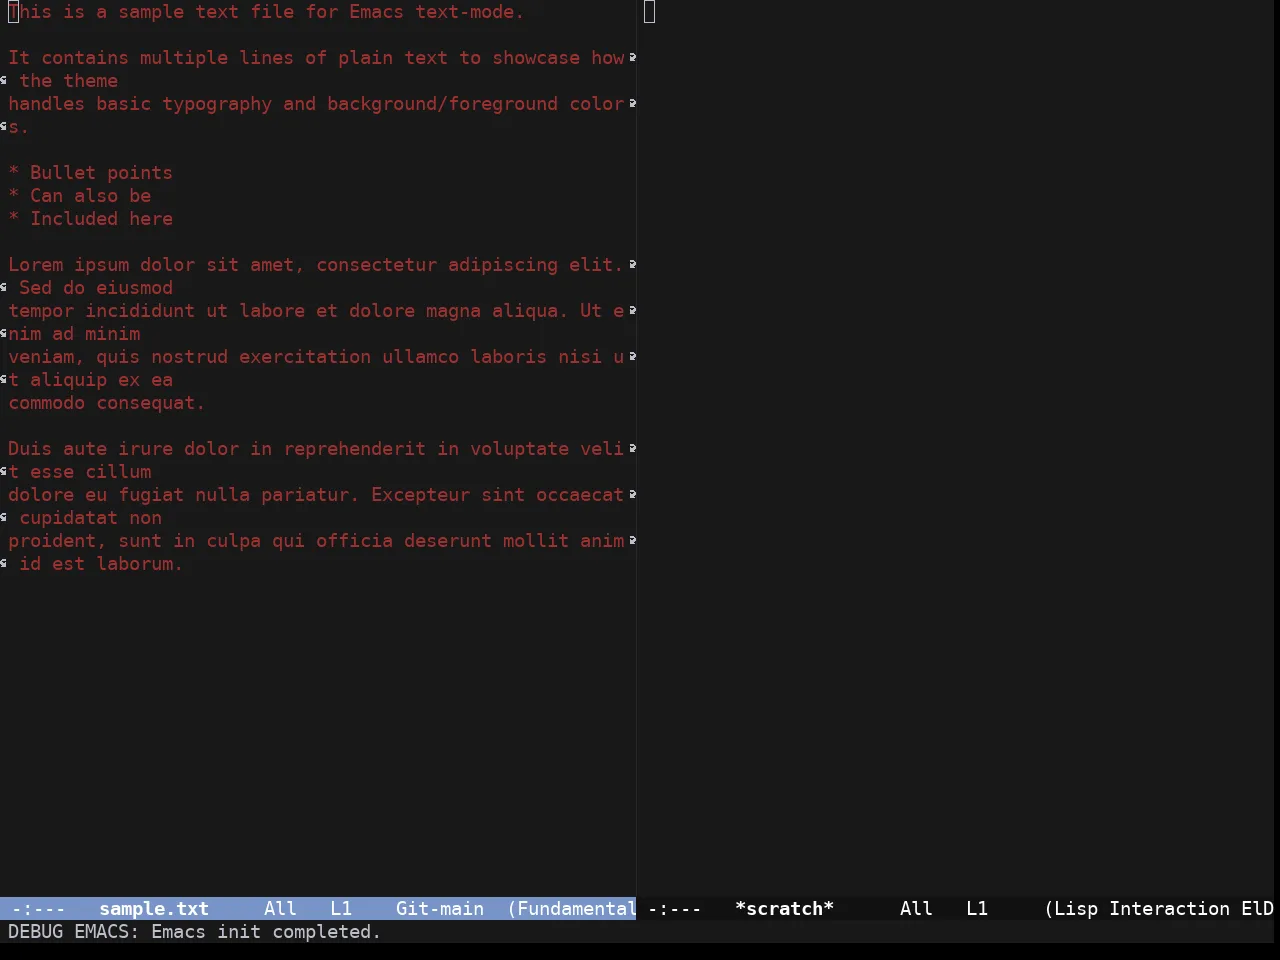Click wrap arrow icon after 'adipiscing elit.'
Viewport: 1280px width, 960px height.
tap(632, 265)
